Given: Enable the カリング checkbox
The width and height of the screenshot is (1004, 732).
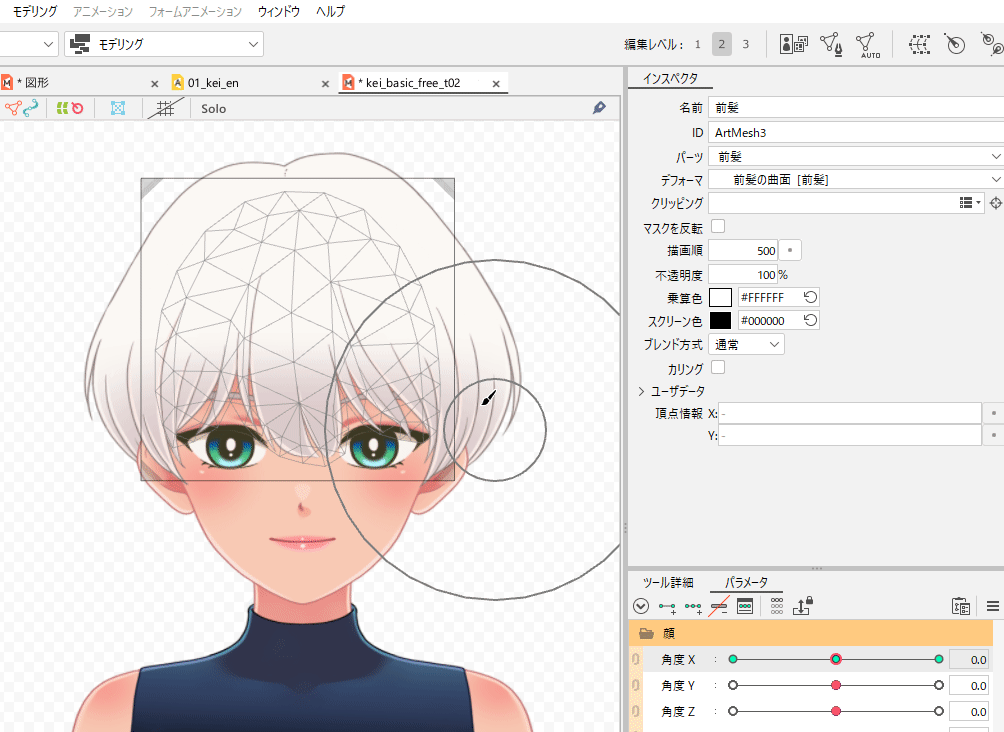Looking at the screenshot, I should (716, 367).
